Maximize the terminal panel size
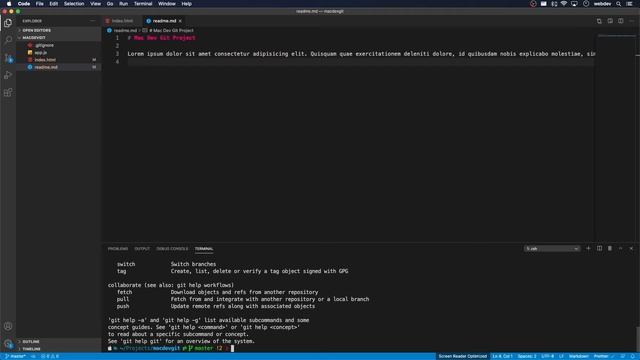The width and height of the screenshot is (640, 360). click(620, 248)
